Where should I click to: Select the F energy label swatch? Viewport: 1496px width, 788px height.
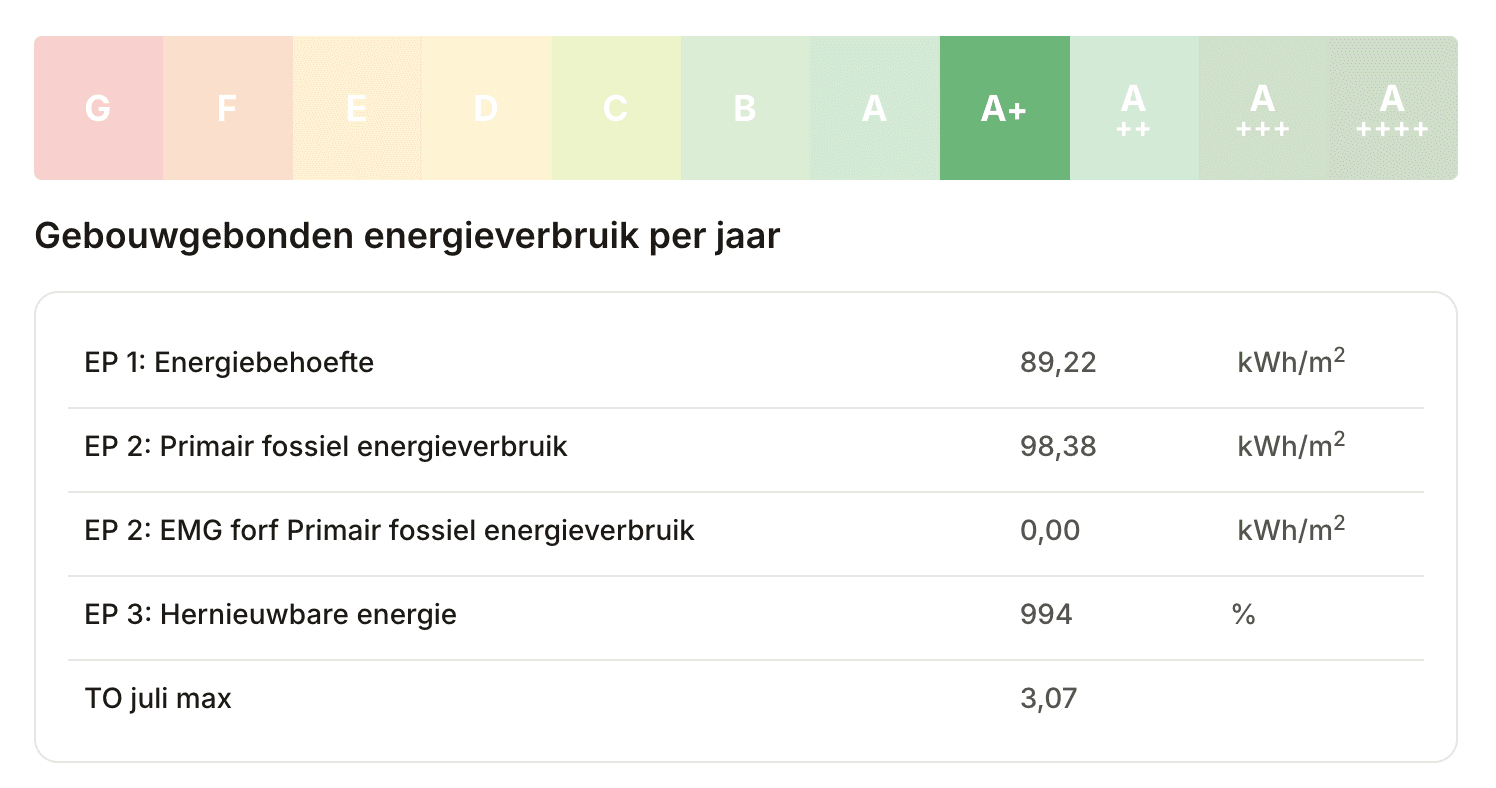228,108
